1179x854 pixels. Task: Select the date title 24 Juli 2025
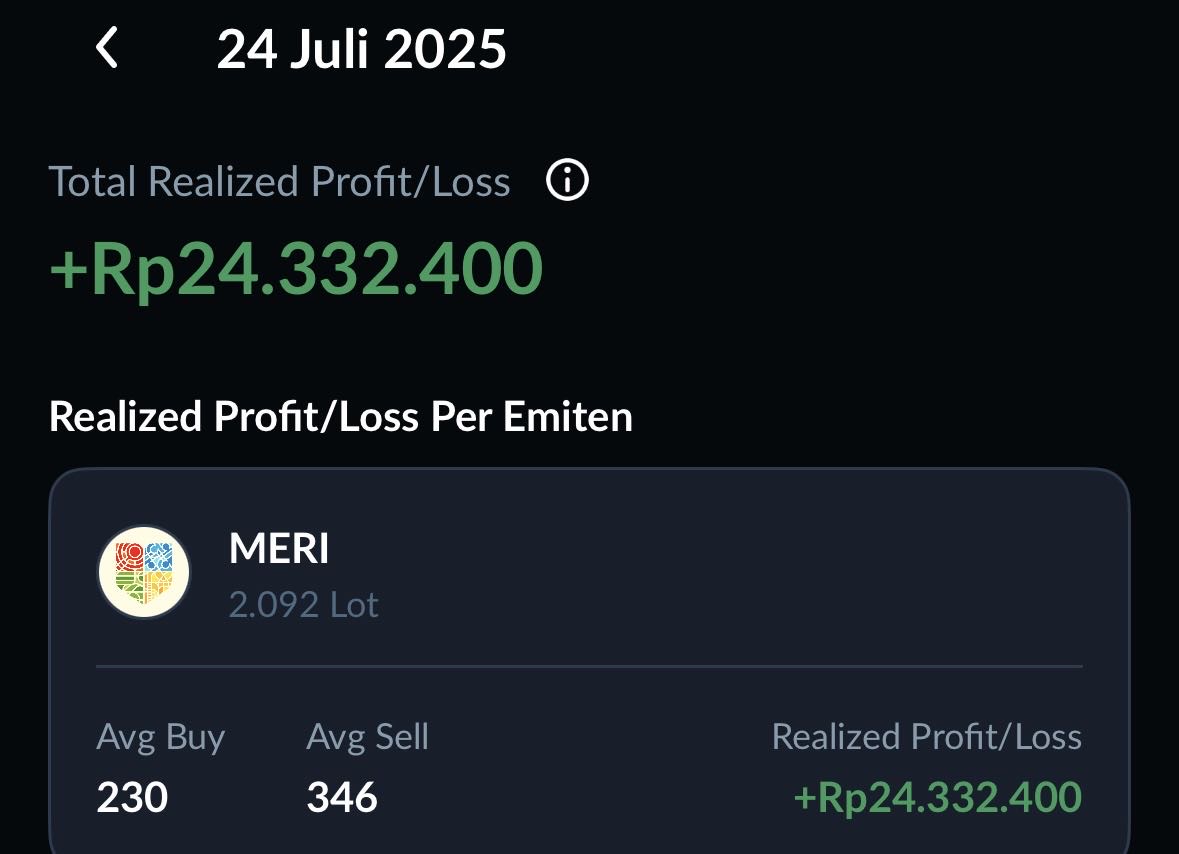362,47
